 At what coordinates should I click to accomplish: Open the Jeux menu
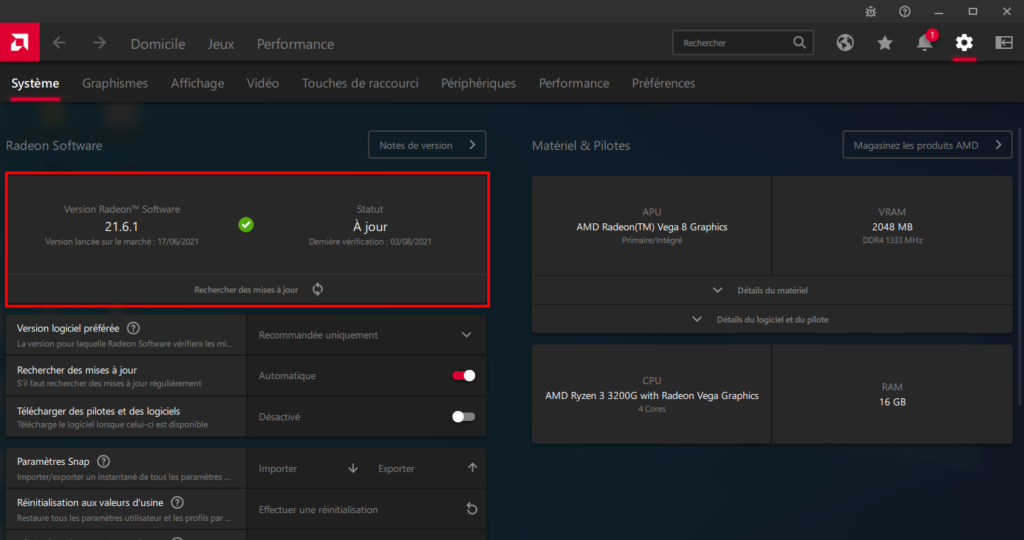221,44
